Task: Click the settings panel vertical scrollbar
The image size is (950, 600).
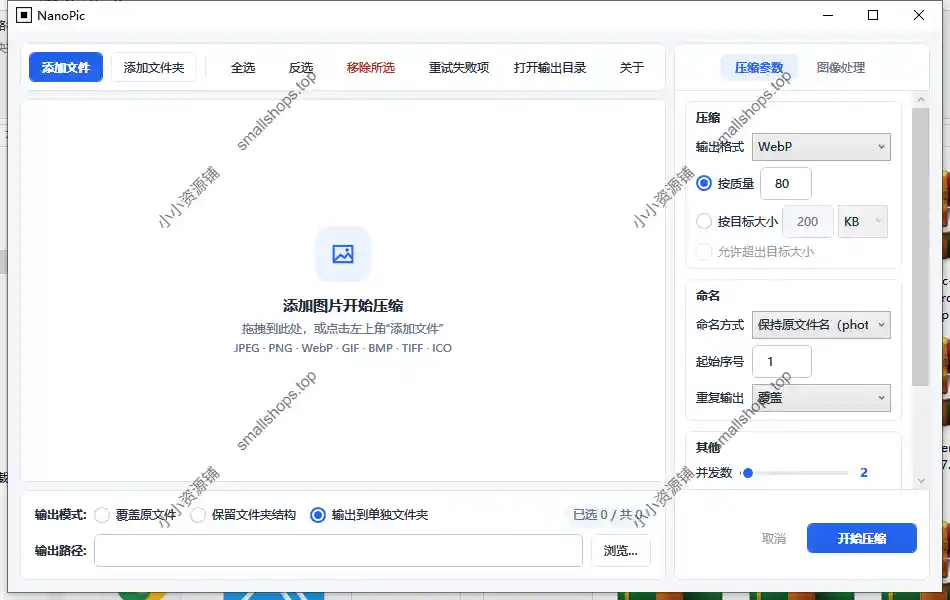Action: click(x=920, y=247)
